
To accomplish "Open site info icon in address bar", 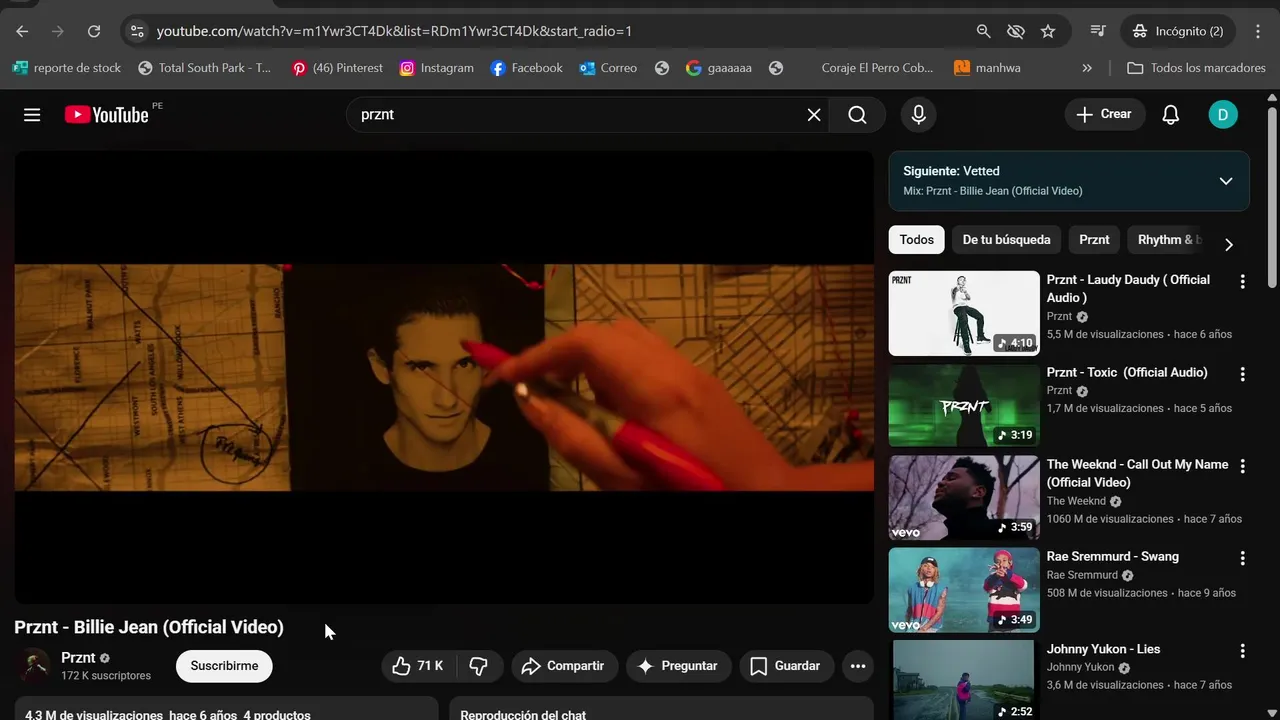I will pos(138,31).
